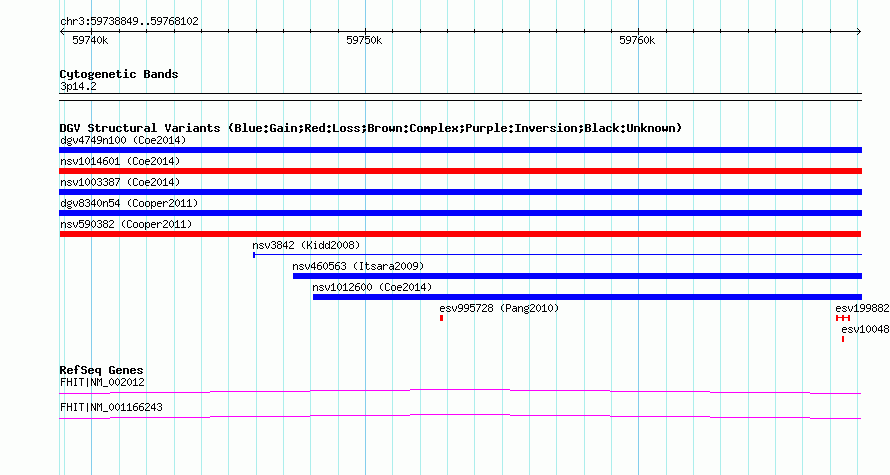Screen dimensions: 890x475
Task: Open the esv199882 variant label
Action: click(x=862, y=308)
